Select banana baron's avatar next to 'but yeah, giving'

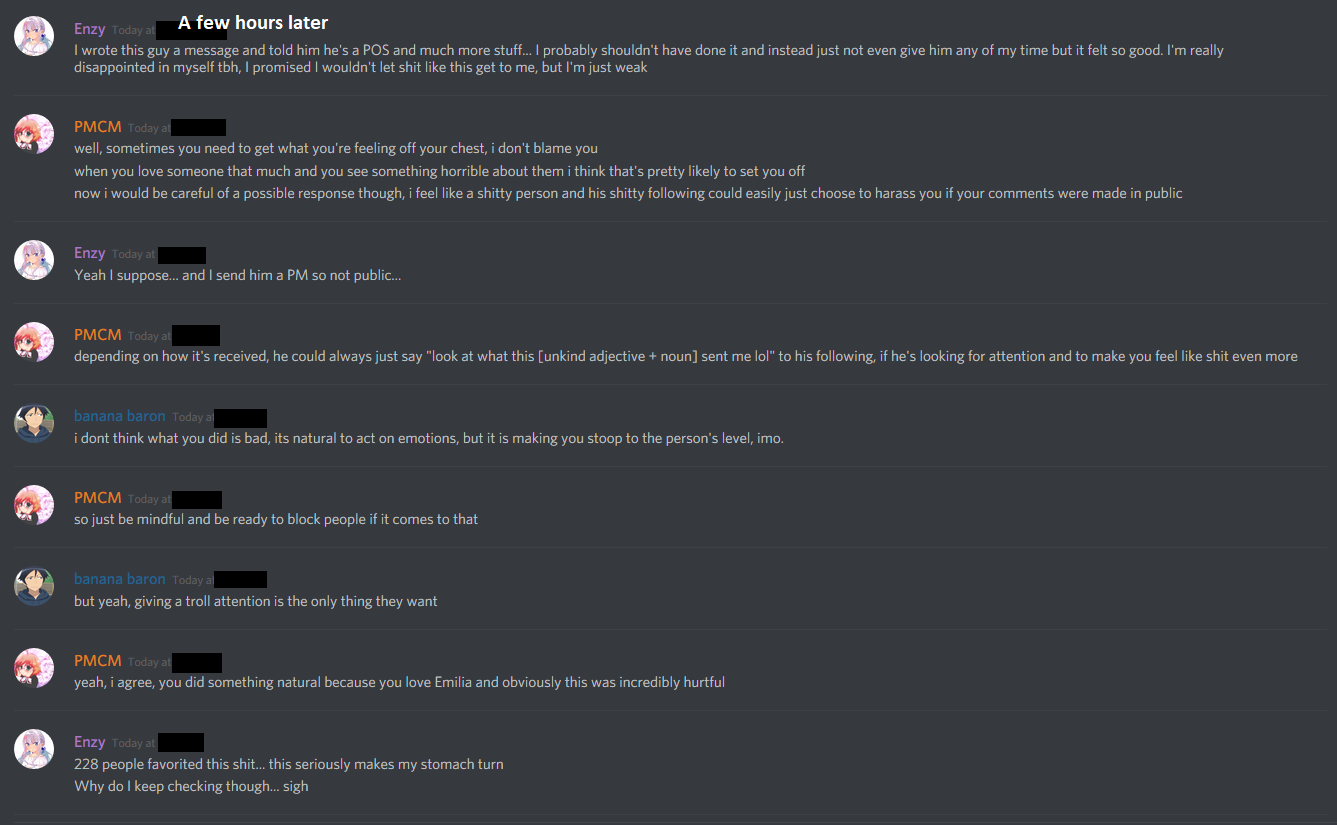click(33, 586)
